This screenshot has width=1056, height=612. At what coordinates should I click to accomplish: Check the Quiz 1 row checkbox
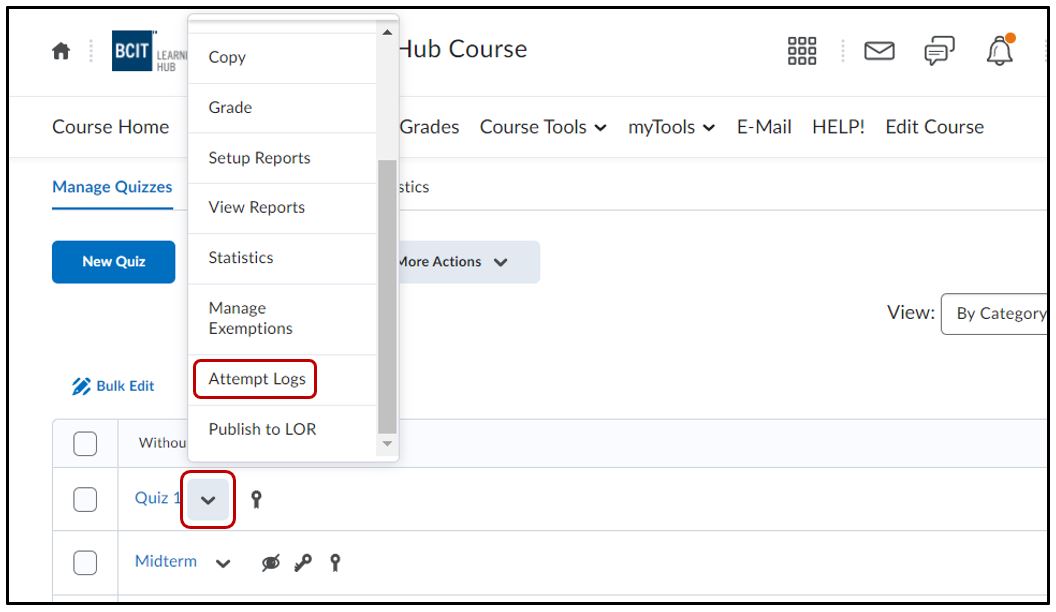[x=85, y=499]
